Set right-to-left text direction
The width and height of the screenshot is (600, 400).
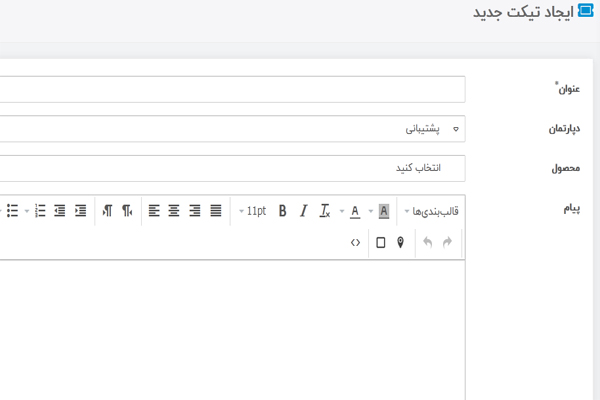pos(127,211)
